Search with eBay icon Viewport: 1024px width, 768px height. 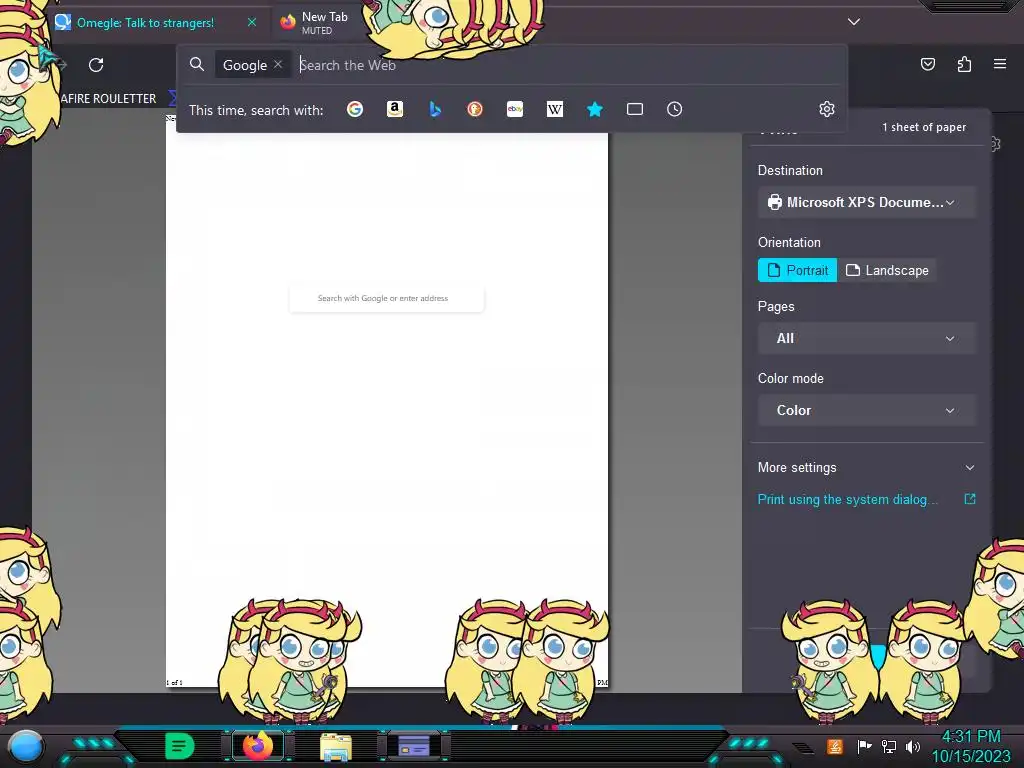[515, 109]
